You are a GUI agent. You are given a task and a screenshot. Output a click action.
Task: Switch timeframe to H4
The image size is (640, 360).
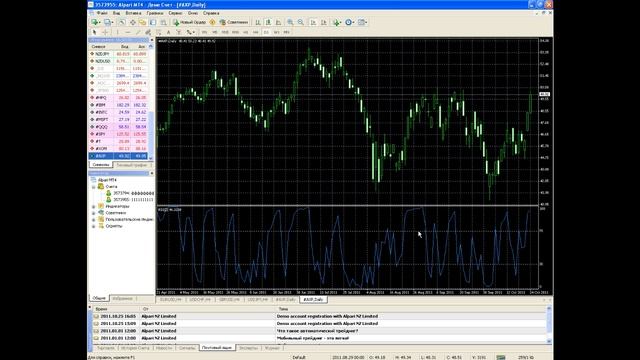coord(256,32)
